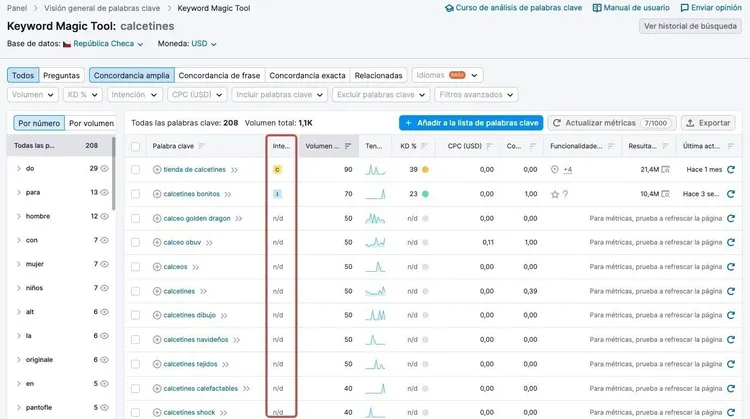This screenshot has height=419, width=750.
Task: Add tienda de calcetines via plus icon
Action: 157,169
